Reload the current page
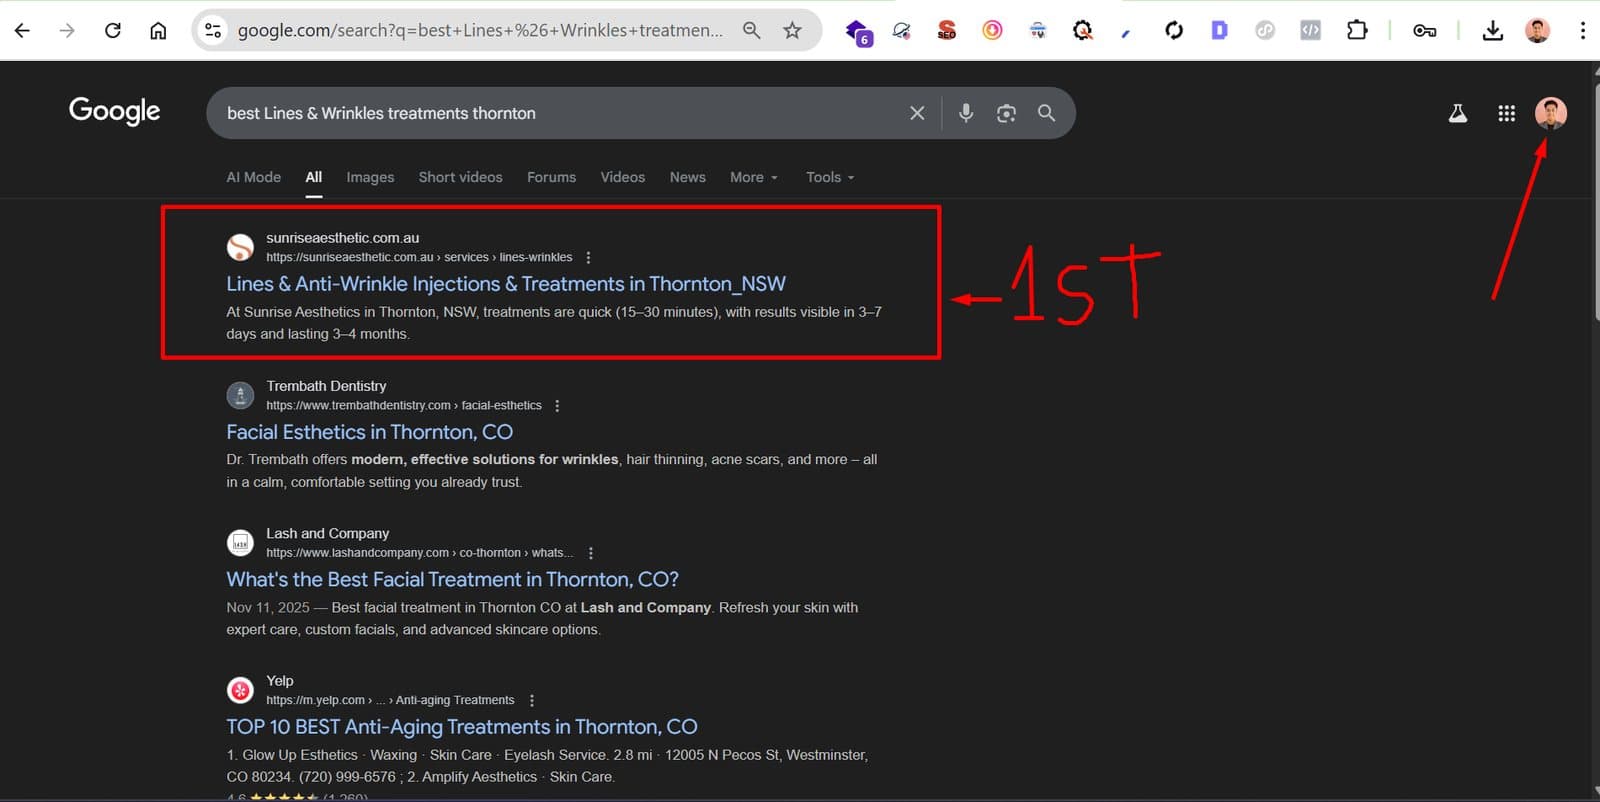 [x=113, y=30]
